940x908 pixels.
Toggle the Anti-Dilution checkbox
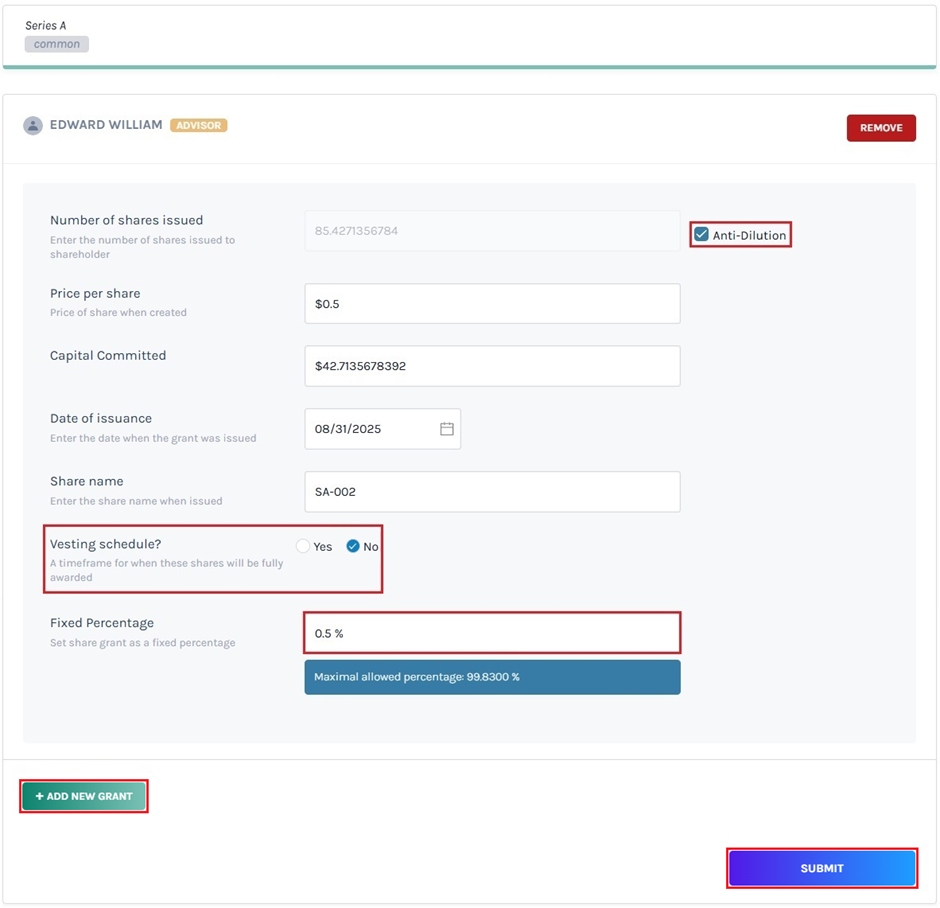click(x=702, y=235)
